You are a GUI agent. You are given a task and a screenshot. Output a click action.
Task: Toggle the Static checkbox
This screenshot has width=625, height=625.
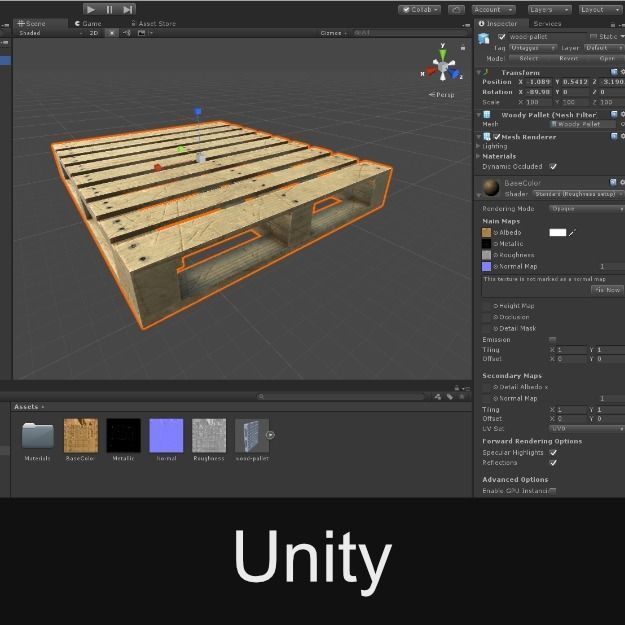(x=593, y=37)
